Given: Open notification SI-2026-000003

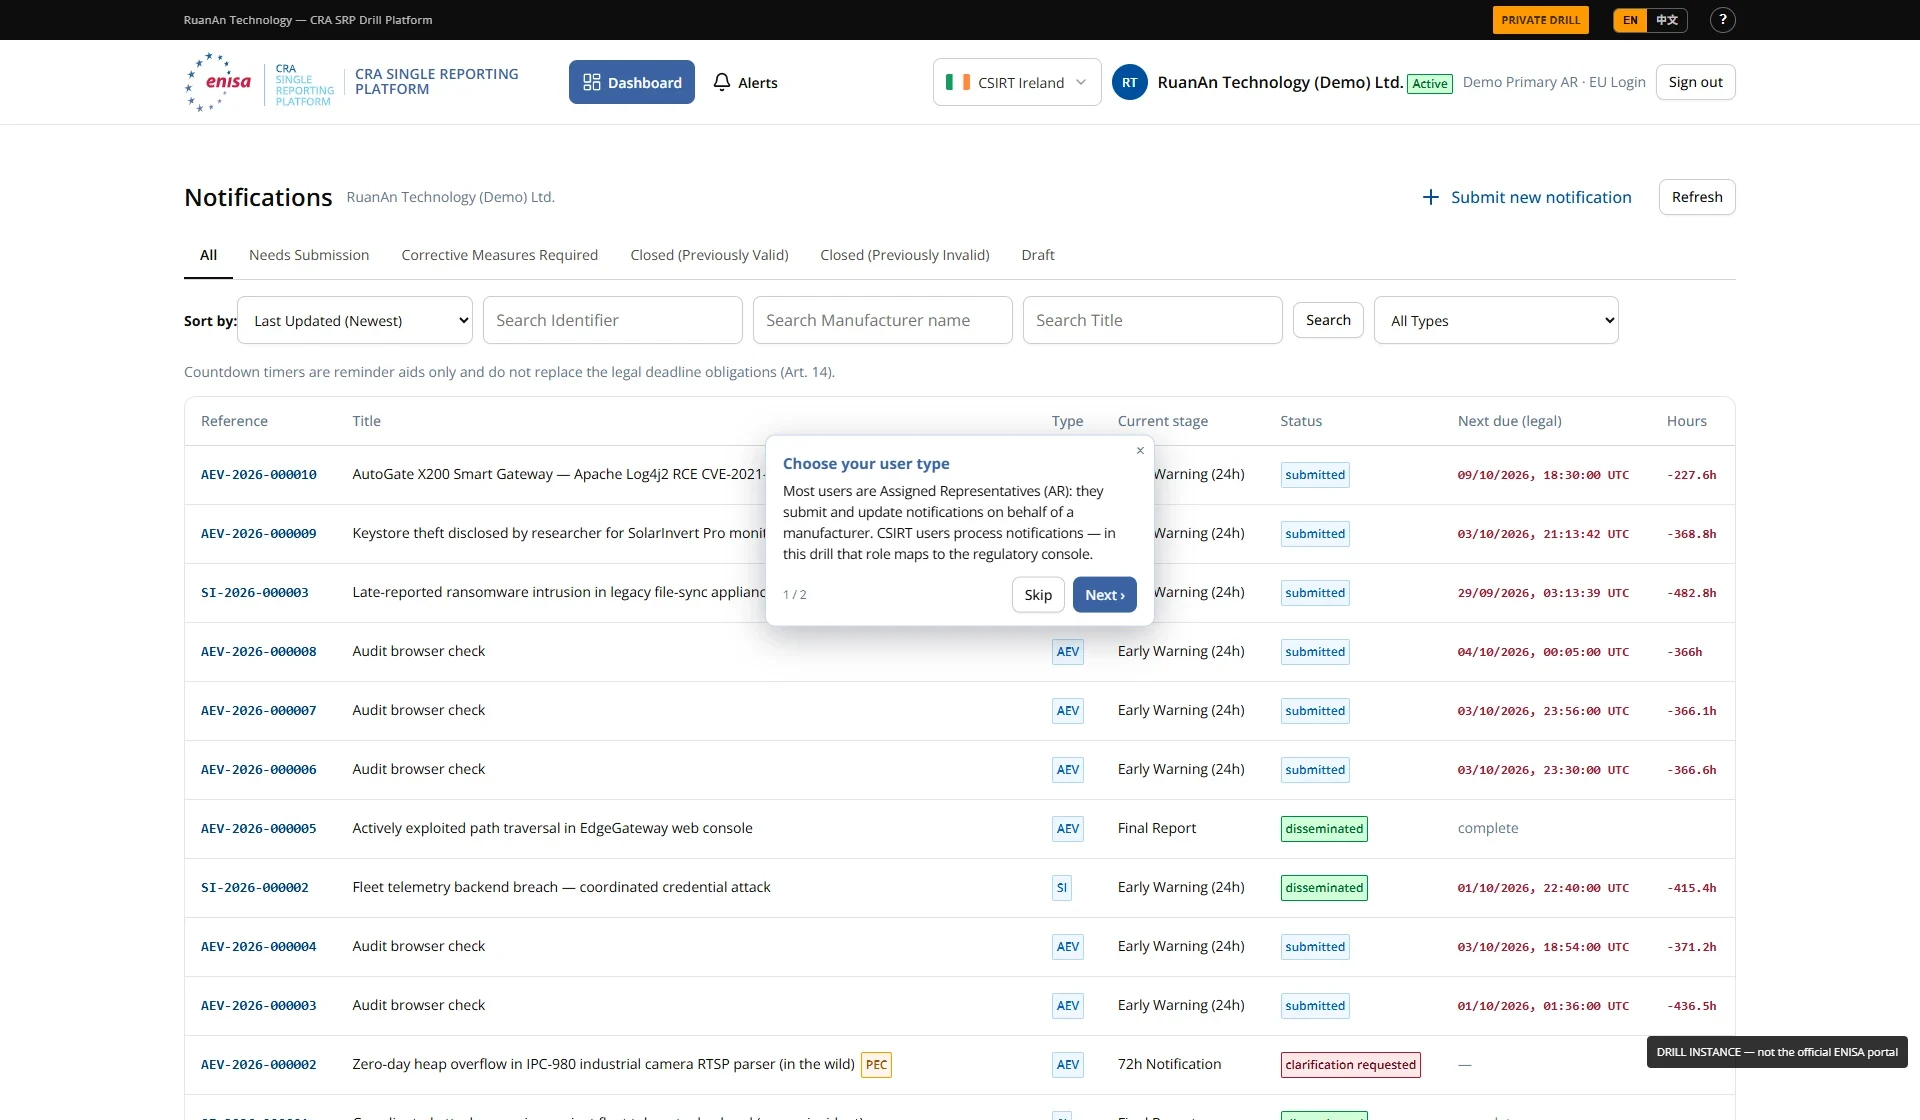Looking at the screenshot, I should (x=255, y=593).
